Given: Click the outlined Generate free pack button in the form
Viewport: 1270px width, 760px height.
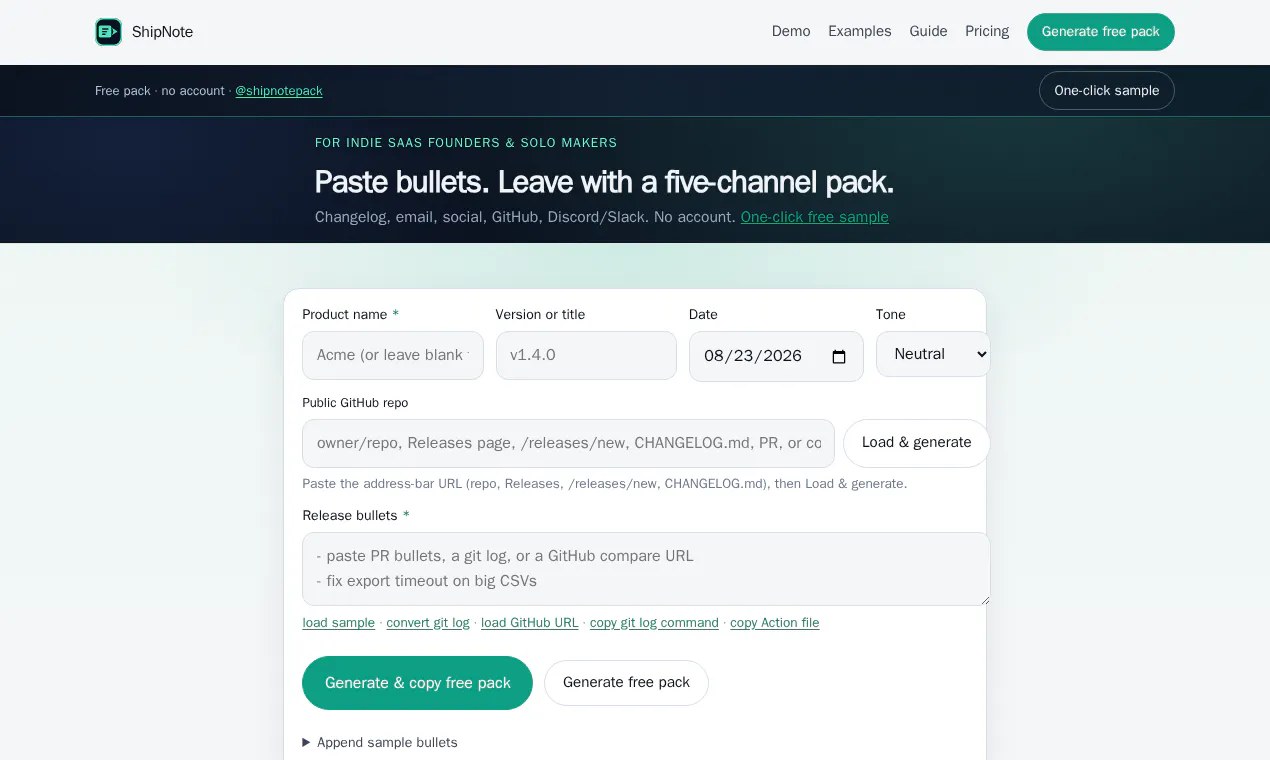Looking at the screenshot, I should (x=626, y=683).
